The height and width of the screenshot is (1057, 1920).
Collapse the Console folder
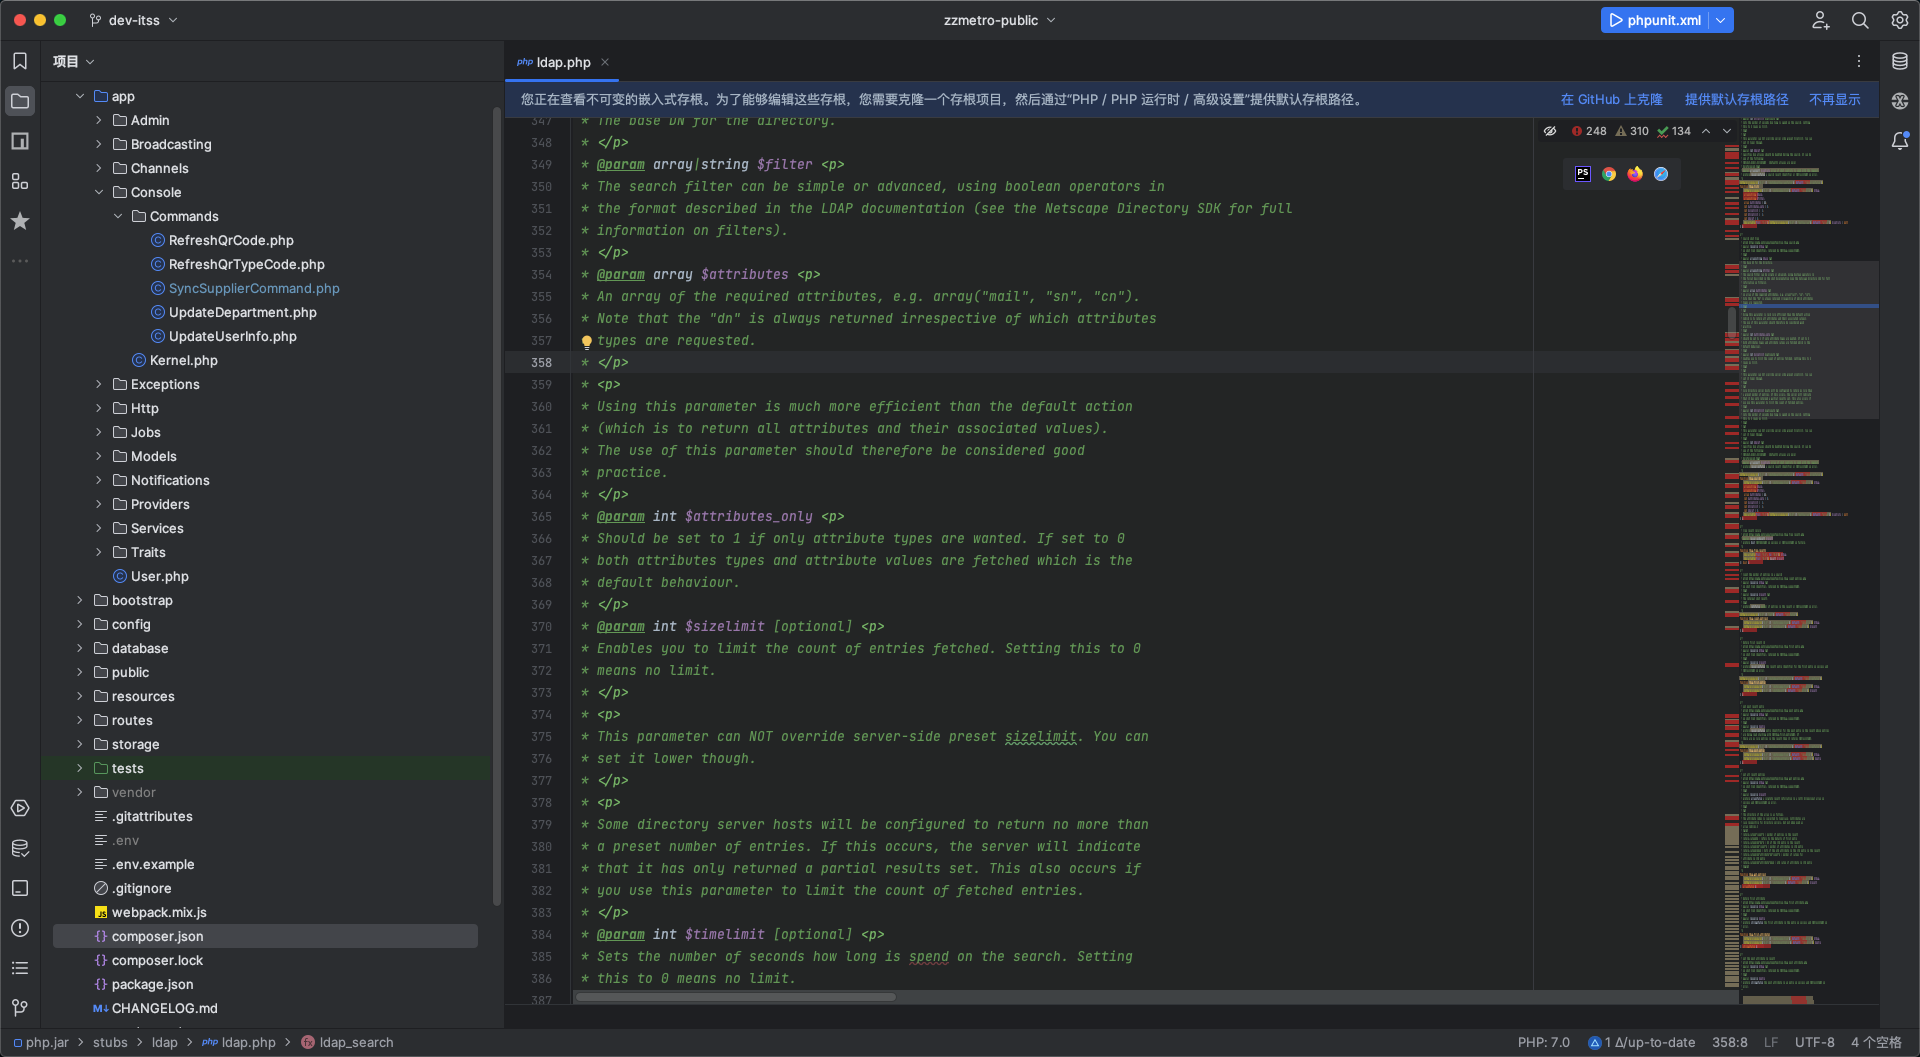click(99, 192)
